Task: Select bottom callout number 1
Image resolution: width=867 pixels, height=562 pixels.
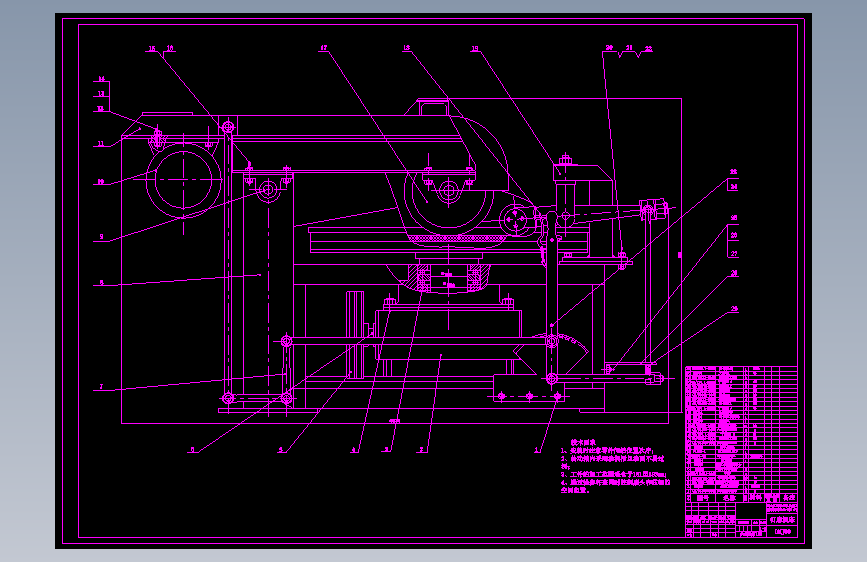Action: (x=536, y=450)
